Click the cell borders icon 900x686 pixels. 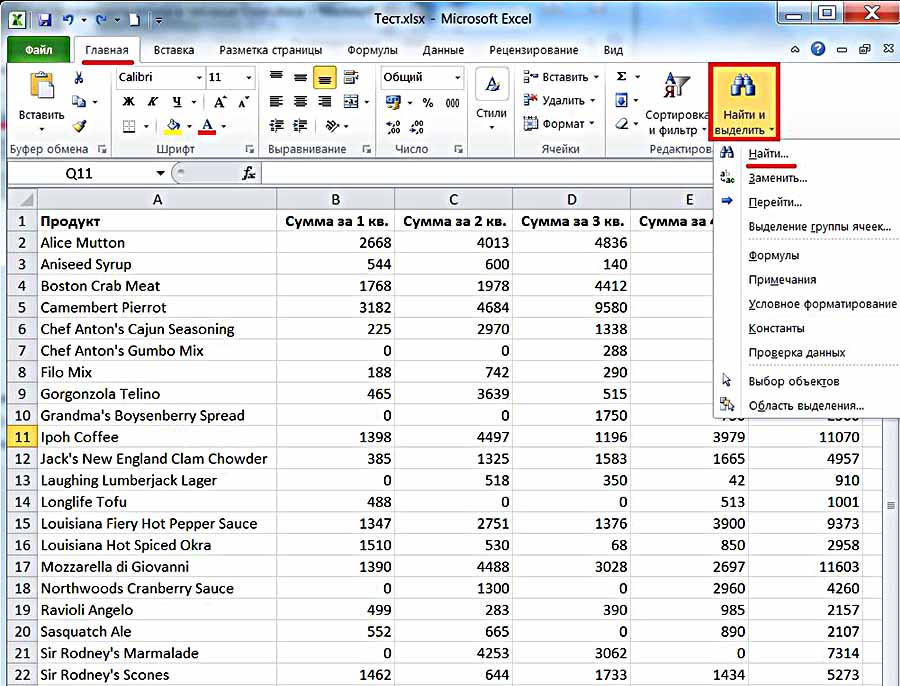click(x=129, y=126)
